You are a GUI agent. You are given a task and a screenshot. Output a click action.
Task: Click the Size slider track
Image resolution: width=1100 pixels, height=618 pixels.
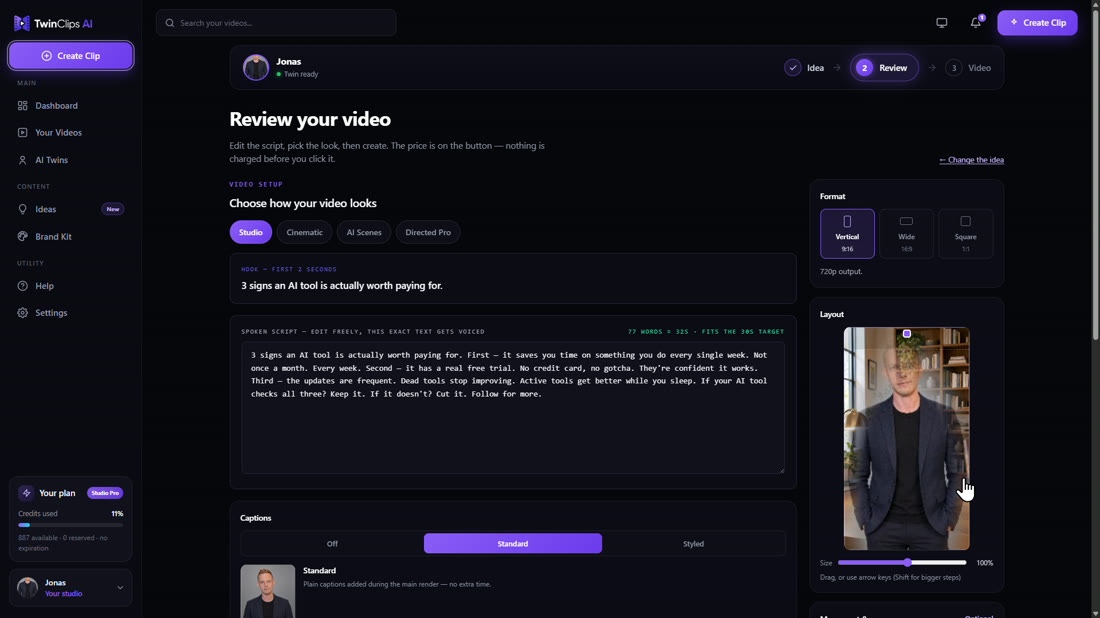pyautogui.click(x=902, y=563)
